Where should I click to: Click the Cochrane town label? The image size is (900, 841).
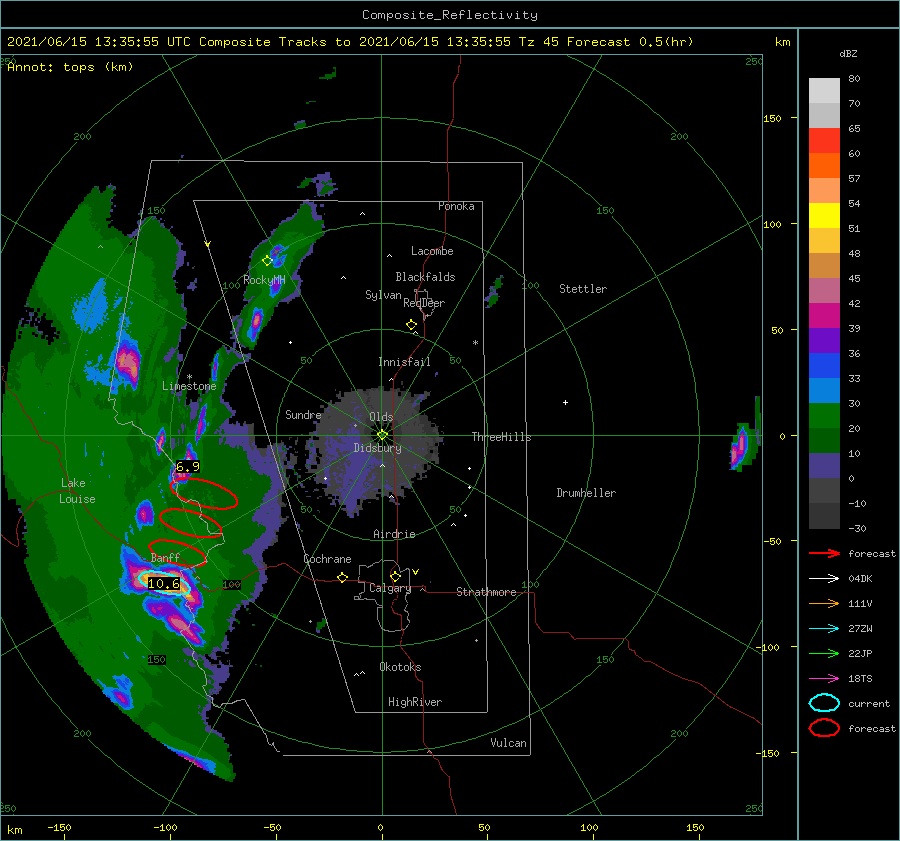tap(327, 559)
